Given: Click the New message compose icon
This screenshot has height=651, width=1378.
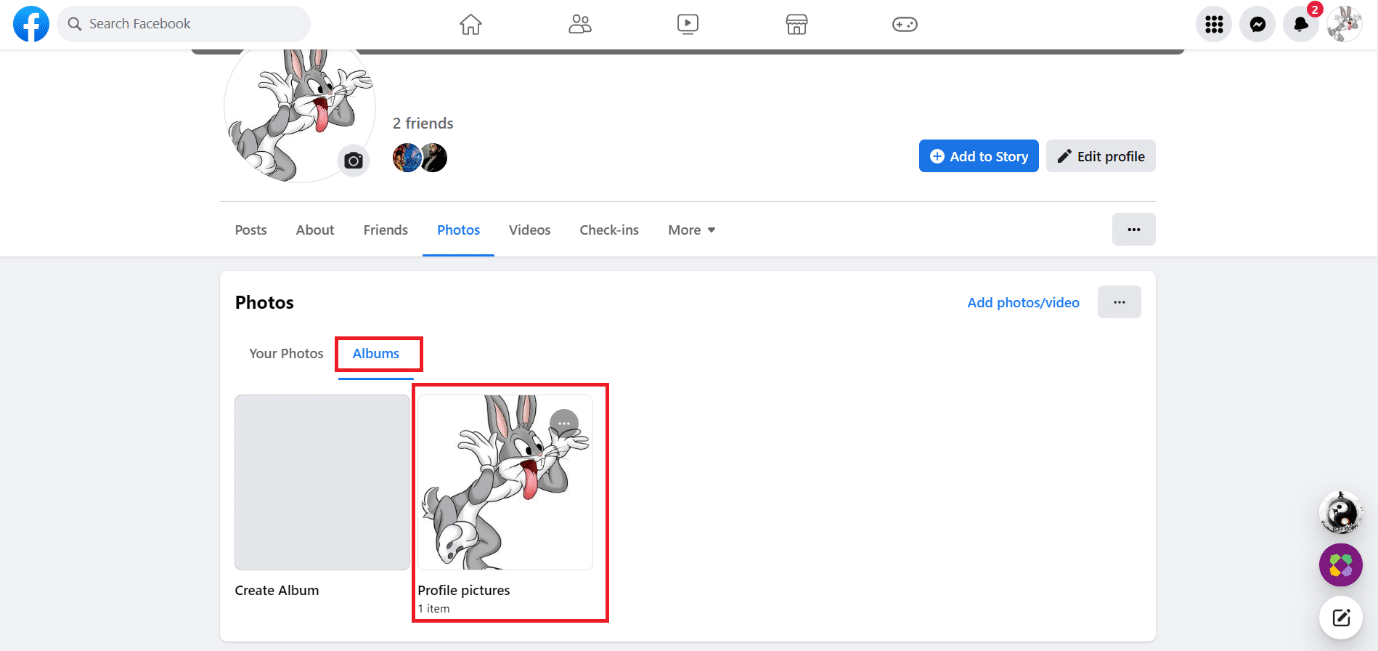Looking at the screenshot, I should [x=1340, y=617].
